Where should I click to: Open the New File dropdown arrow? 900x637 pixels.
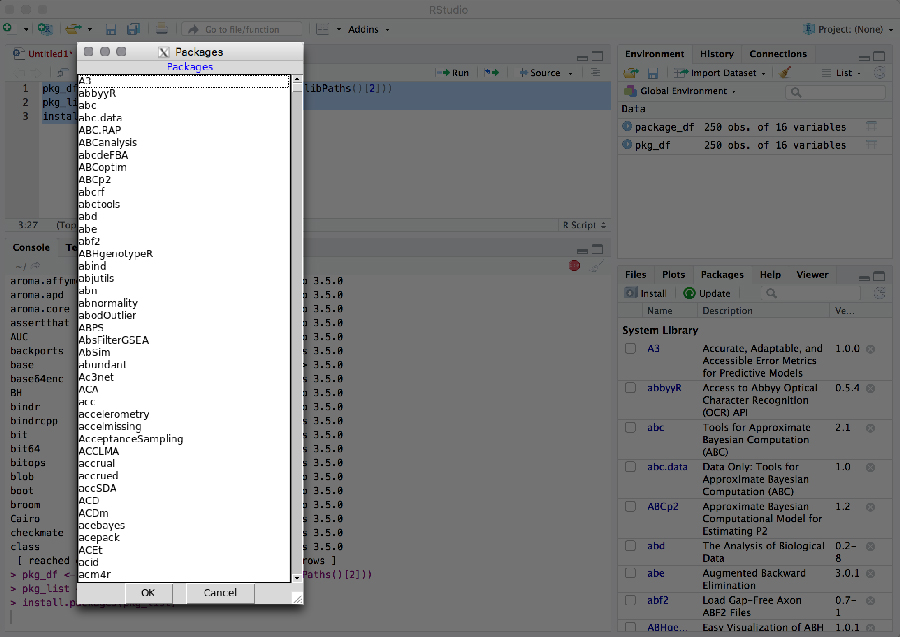point(26,29)
